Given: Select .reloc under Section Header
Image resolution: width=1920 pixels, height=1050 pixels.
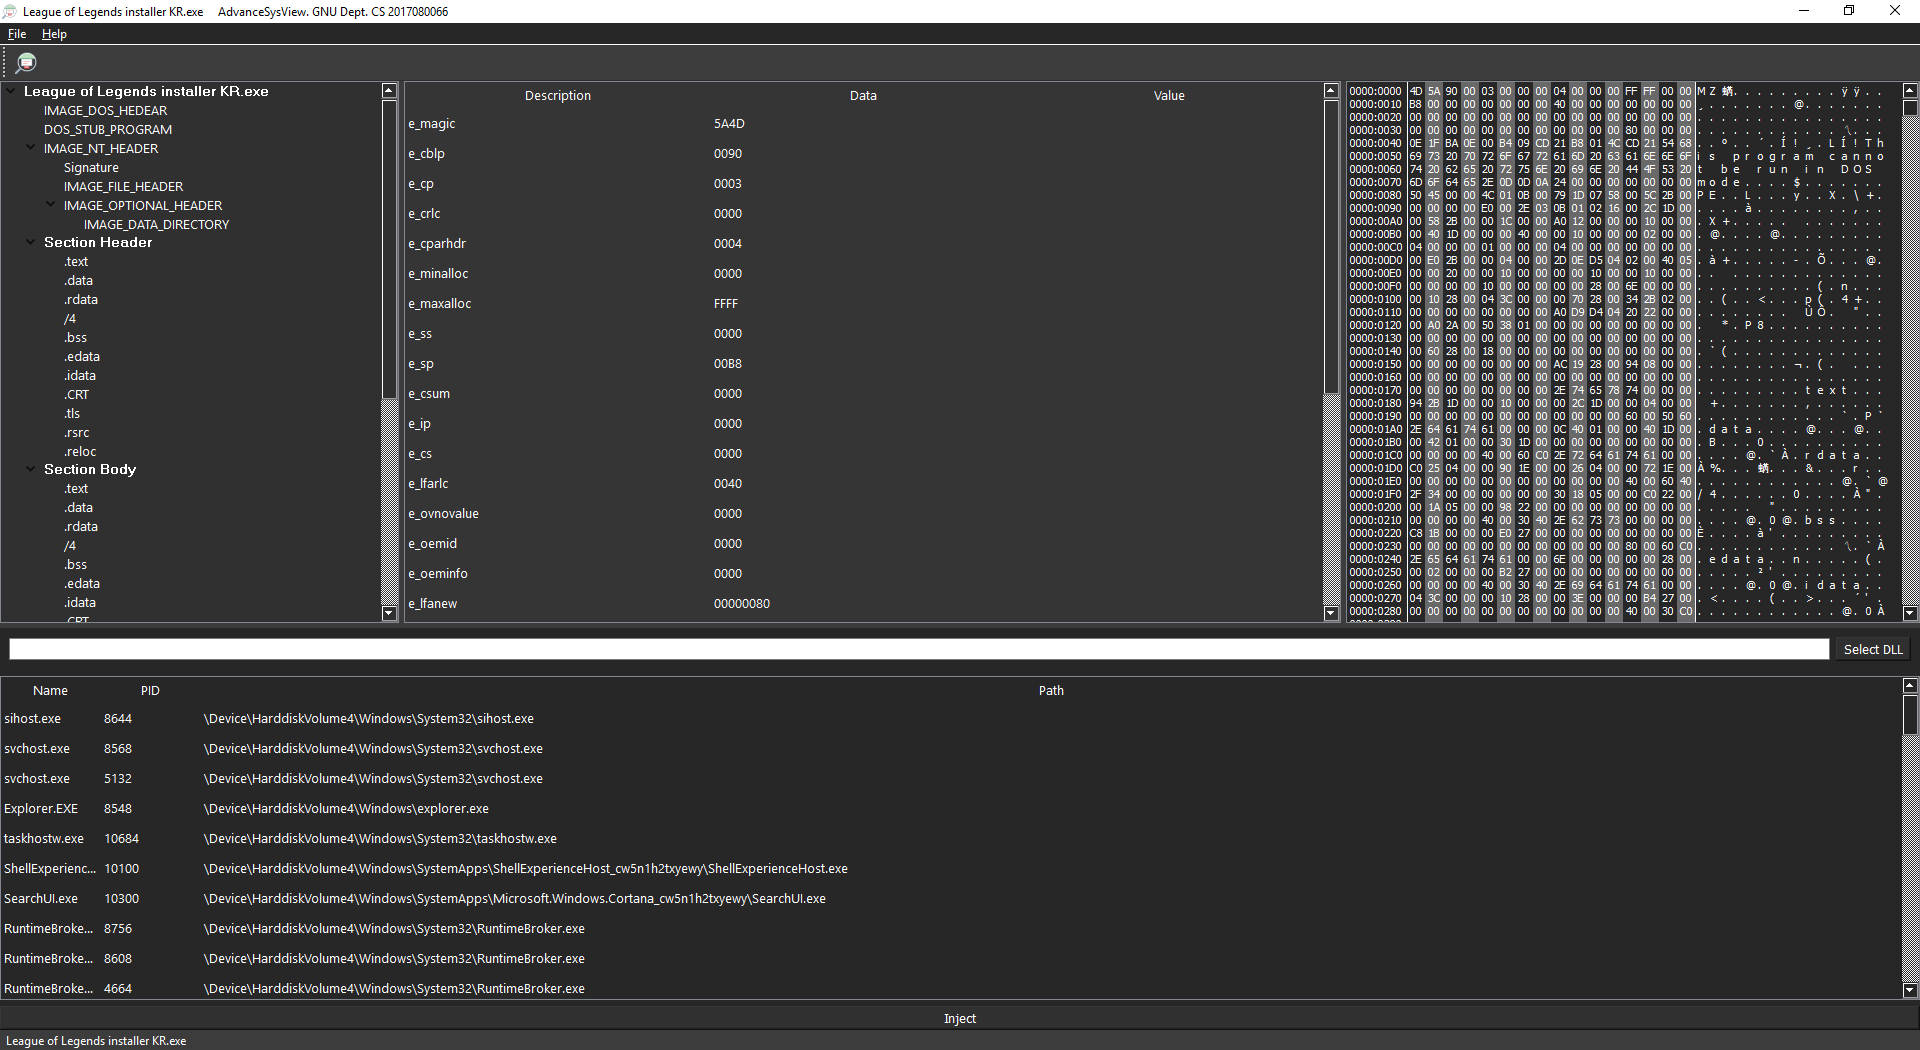Looking at the screenshot, I should click(x=80, y=452).
